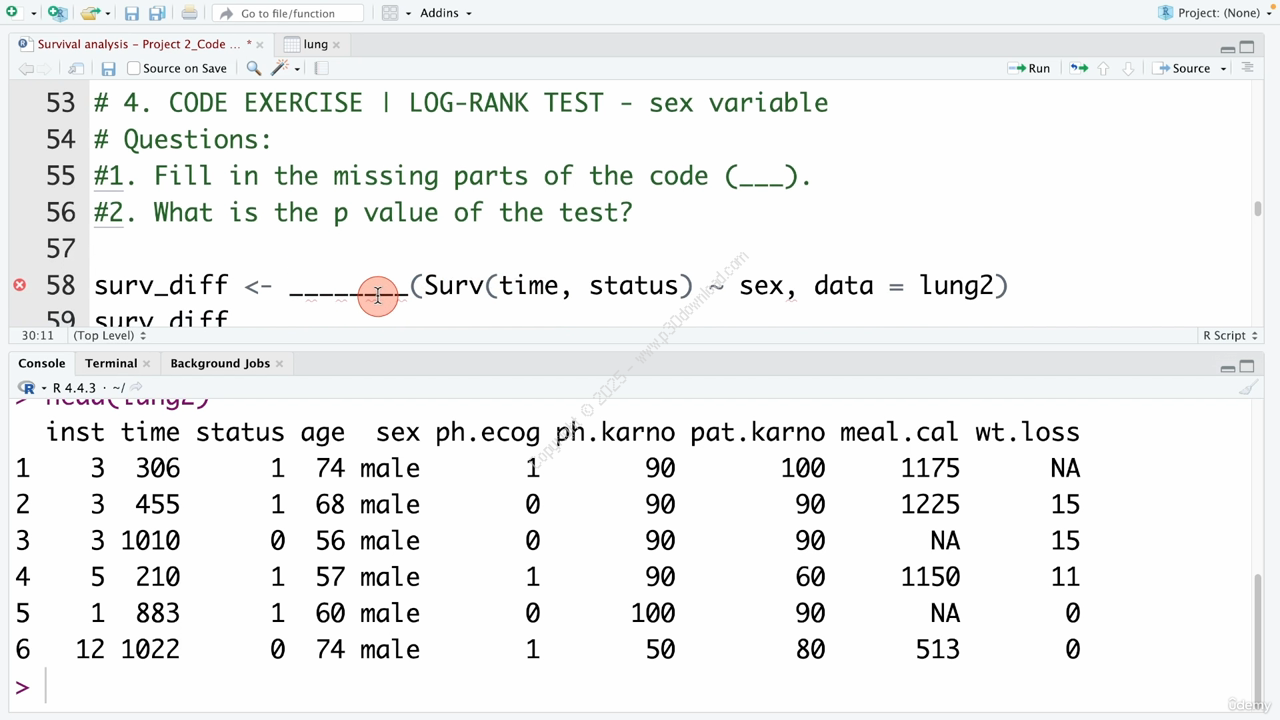Save the script from the editor toolbar
Screen dimensions: 1280x720
[108, 68]
